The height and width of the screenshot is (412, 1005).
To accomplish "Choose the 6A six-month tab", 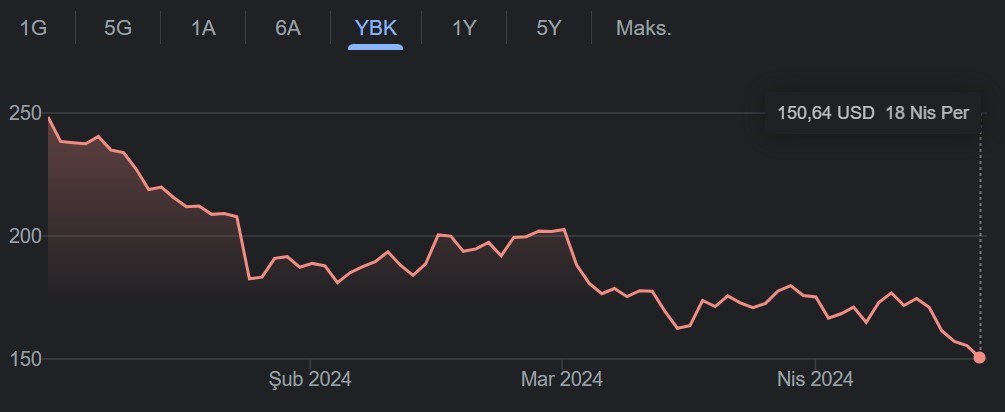I will 288,28.
